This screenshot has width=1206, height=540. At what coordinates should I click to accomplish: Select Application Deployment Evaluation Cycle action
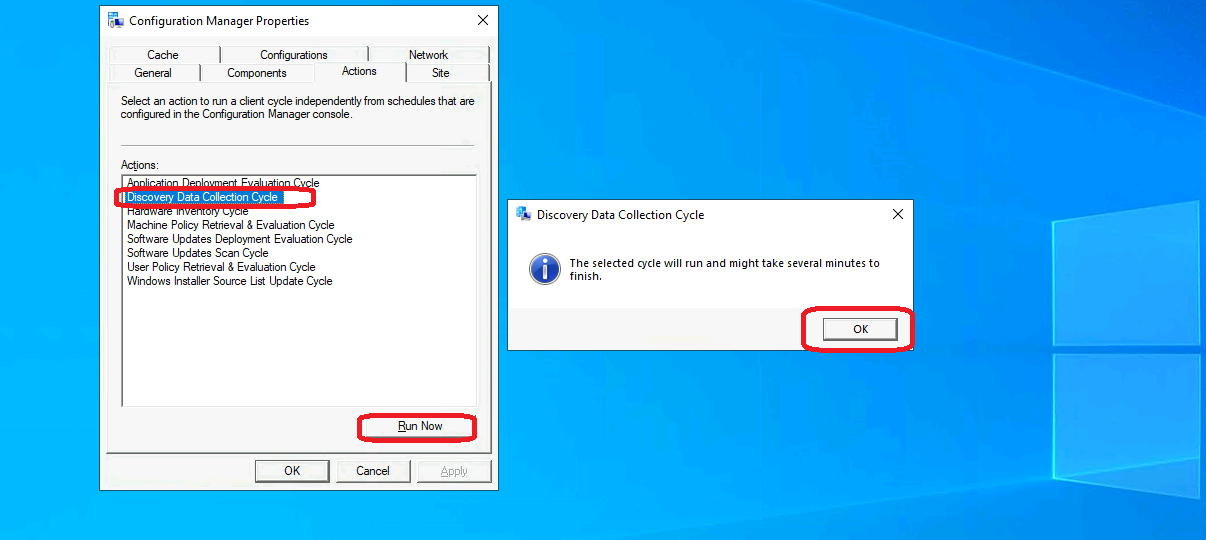[223, 184]
